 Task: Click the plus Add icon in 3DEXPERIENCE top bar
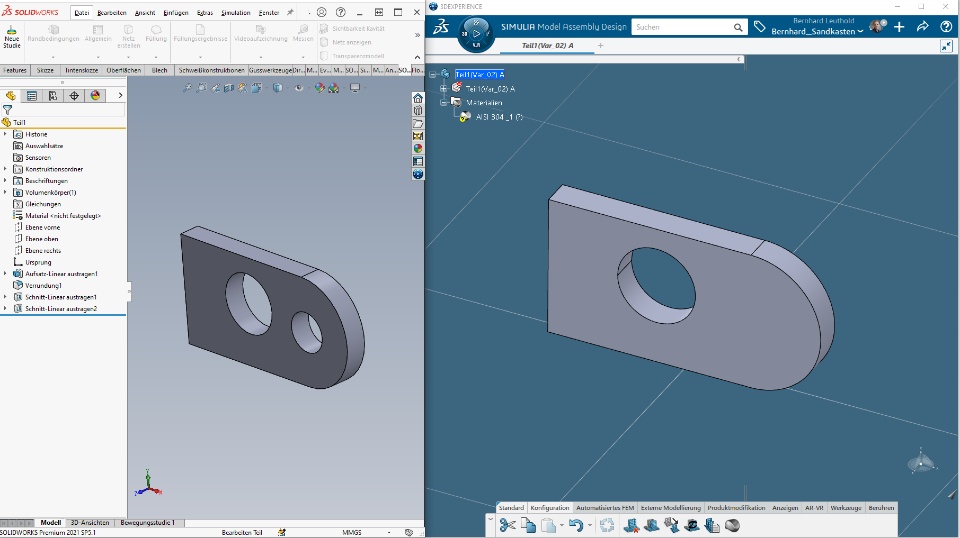(899, 27)
